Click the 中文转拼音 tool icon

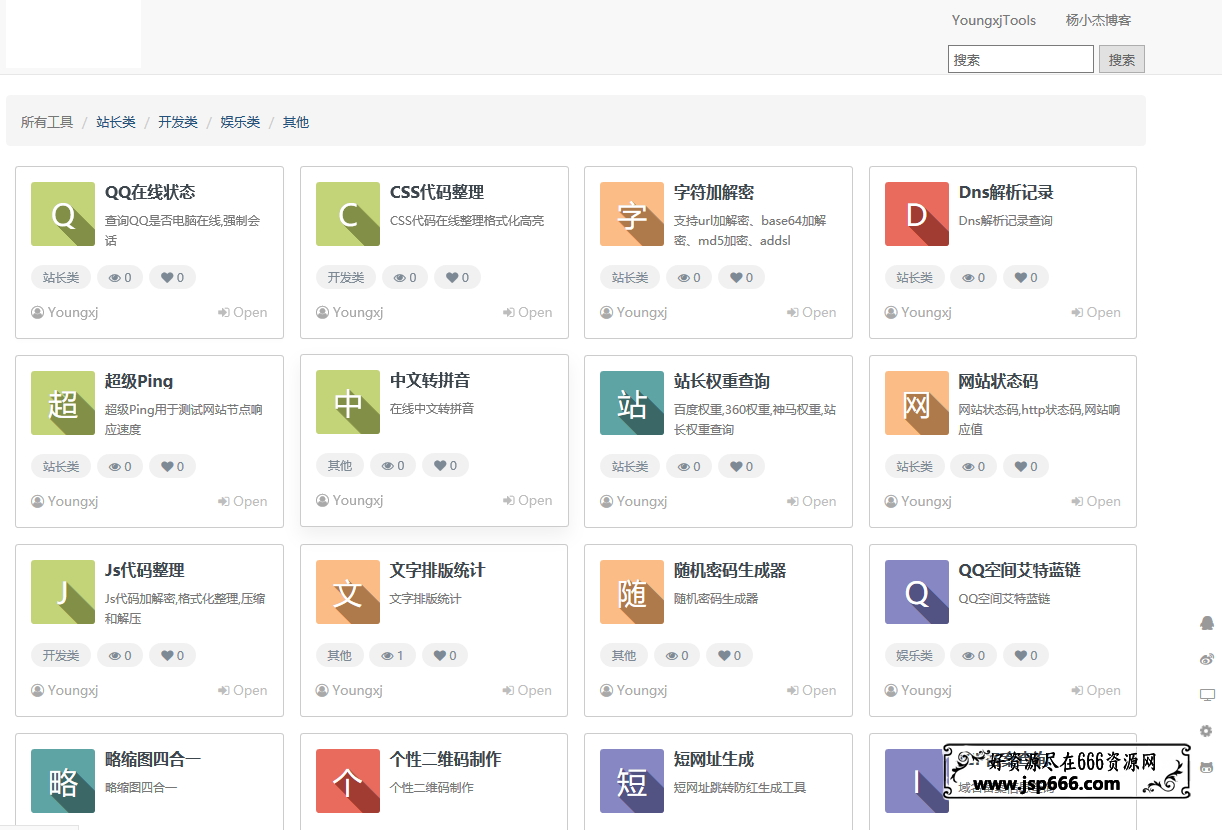347,403
